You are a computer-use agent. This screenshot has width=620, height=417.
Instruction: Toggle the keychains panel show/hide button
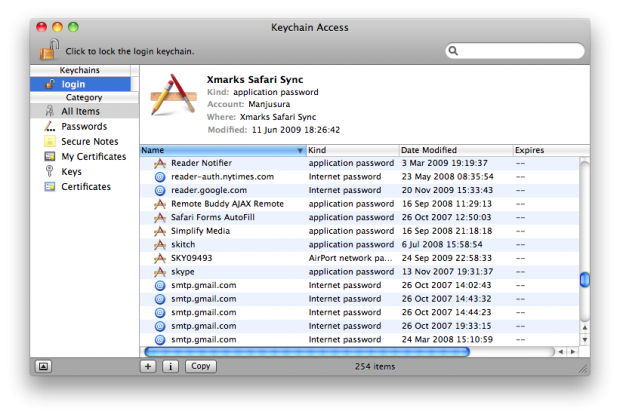pyautogui.click(x=43, y=367)
